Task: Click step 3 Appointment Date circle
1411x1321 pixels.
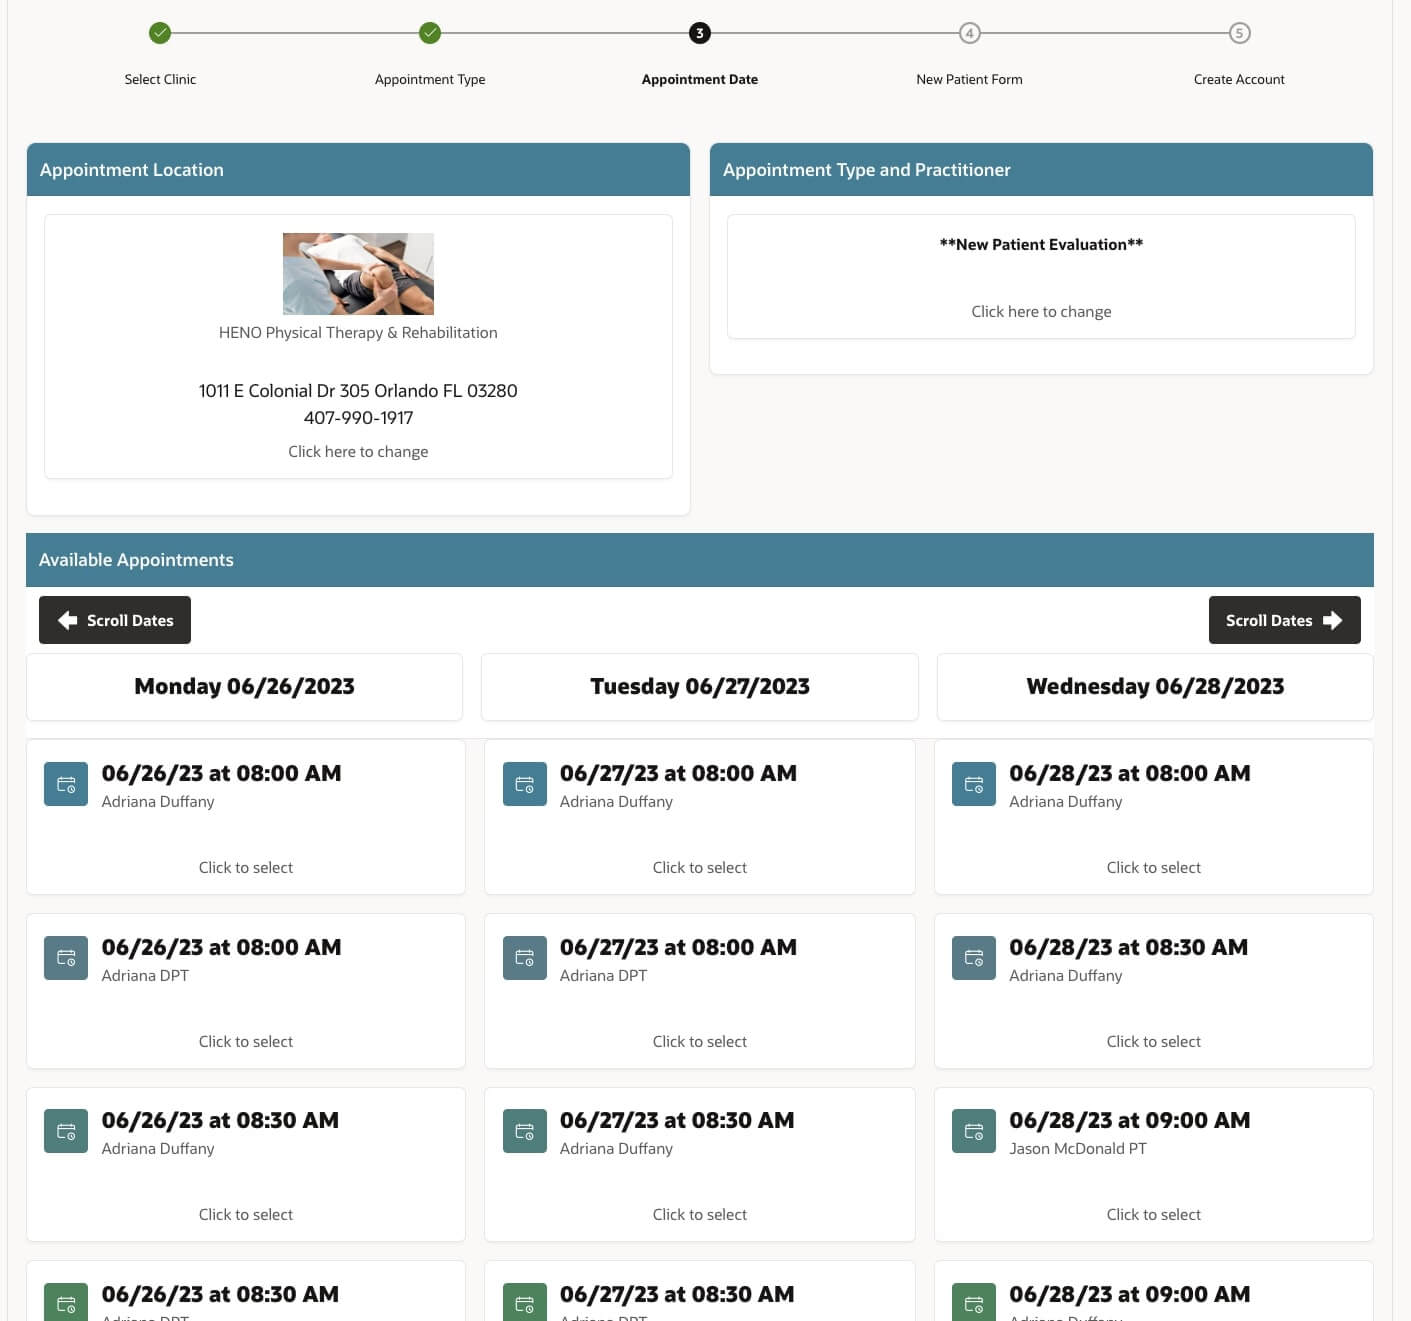Action: [700, 32]
